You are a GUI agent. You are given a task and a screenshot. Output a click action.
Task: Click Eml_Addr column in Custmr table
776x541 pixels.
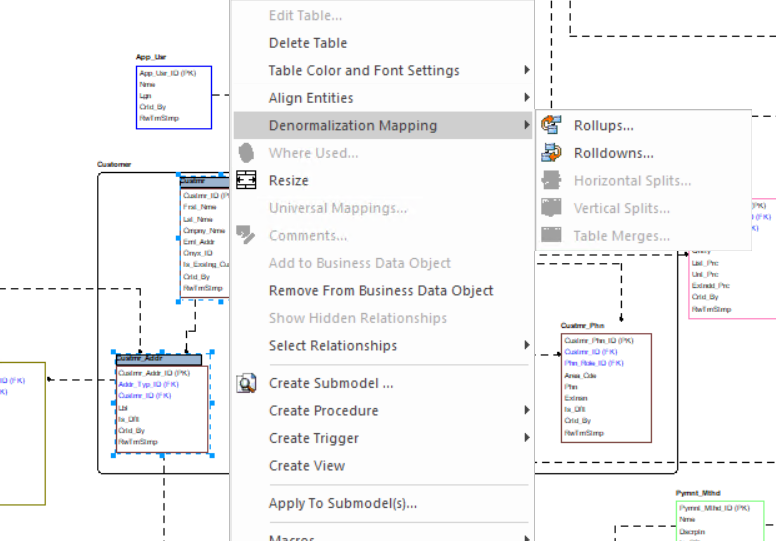click(198, 242)
